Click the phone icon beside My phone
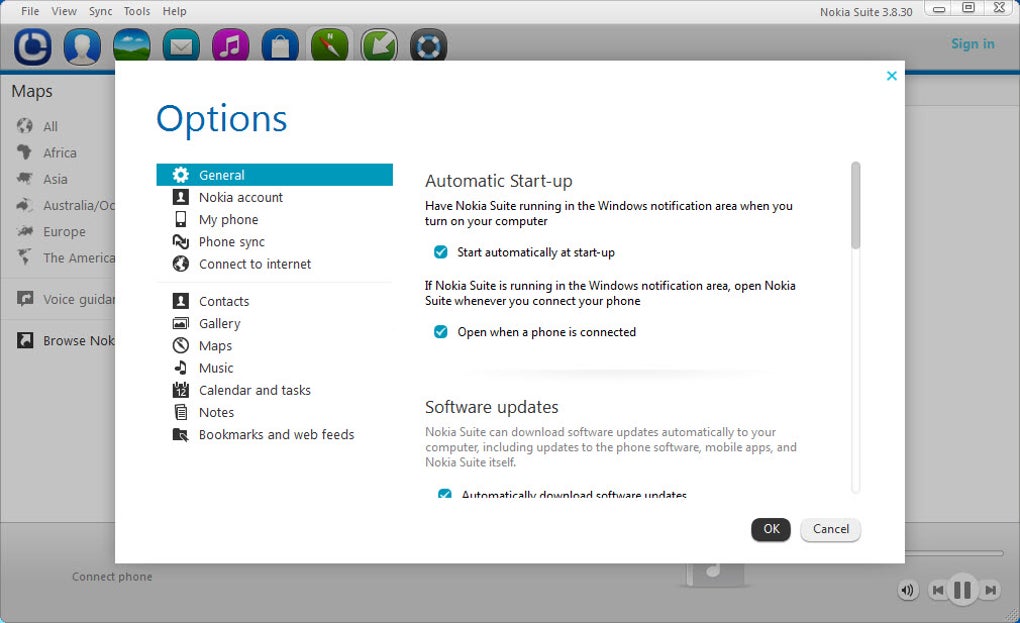 (x=180, y=219)
